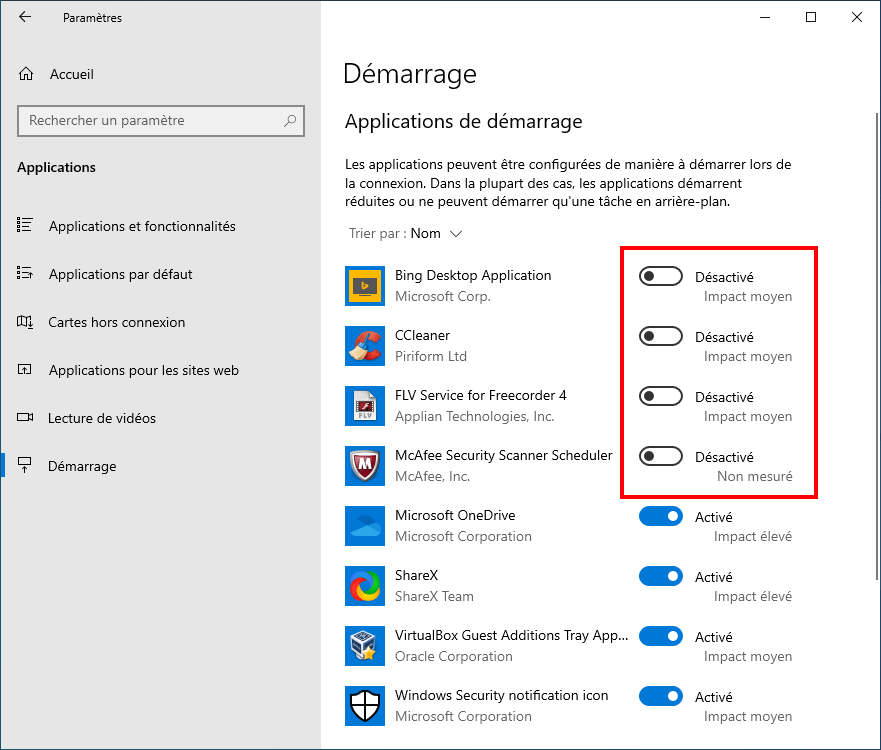Click the Microsoft OneDrive cloud icon
Image resolution: width=881 pixels, height=750 pixels.
(x=365, y=526)
